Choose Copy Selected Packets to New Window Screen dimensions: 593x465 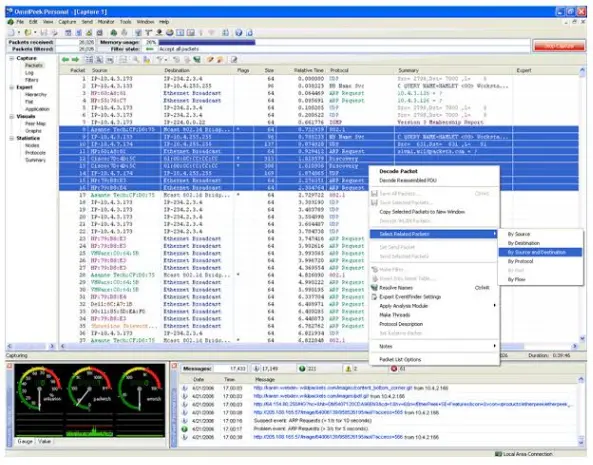[422, 212]
